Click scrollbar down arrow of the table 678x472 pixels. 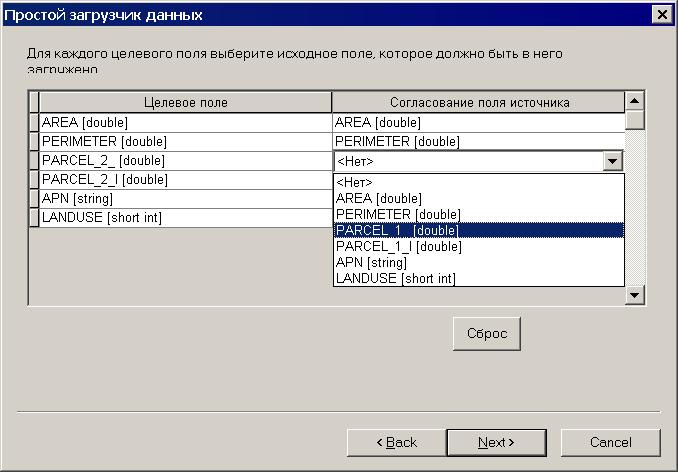point(635,295)
